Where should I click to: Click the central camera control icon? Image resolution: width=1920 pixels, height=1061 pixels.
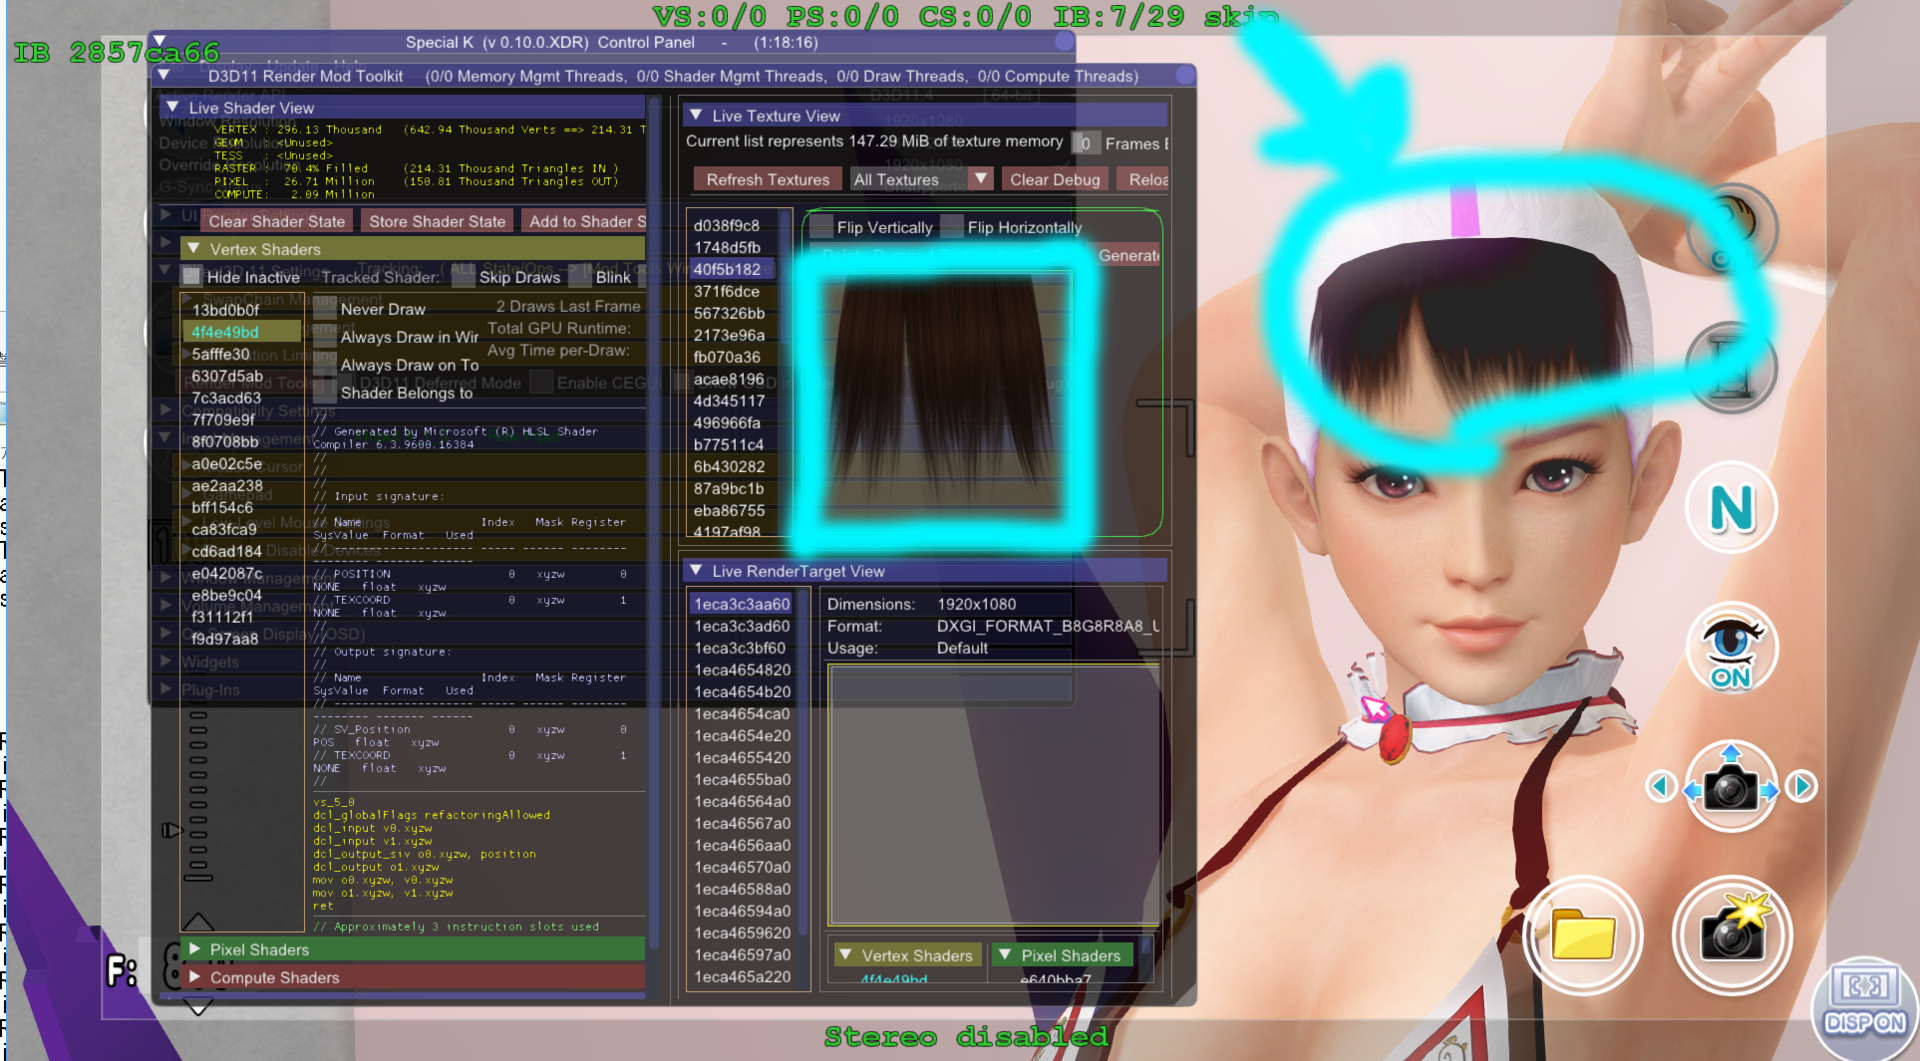[1731, 788]
